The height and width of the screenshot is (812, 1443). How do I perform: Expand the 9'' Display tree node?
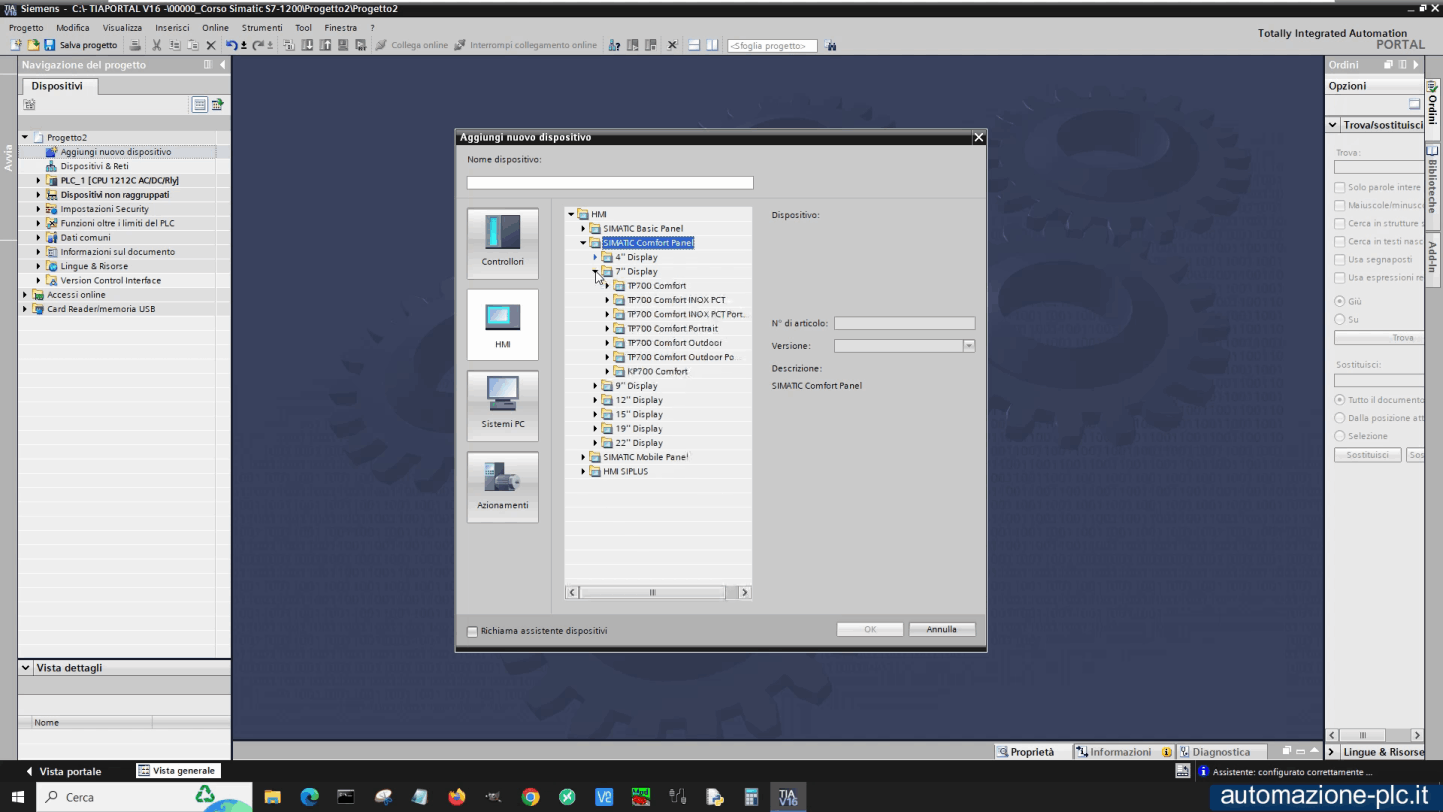595,386
